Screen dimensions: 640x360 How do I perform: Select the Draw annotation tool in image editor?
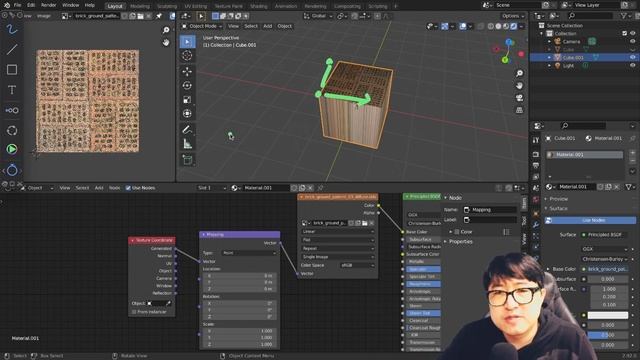click(x=12, y=29)
